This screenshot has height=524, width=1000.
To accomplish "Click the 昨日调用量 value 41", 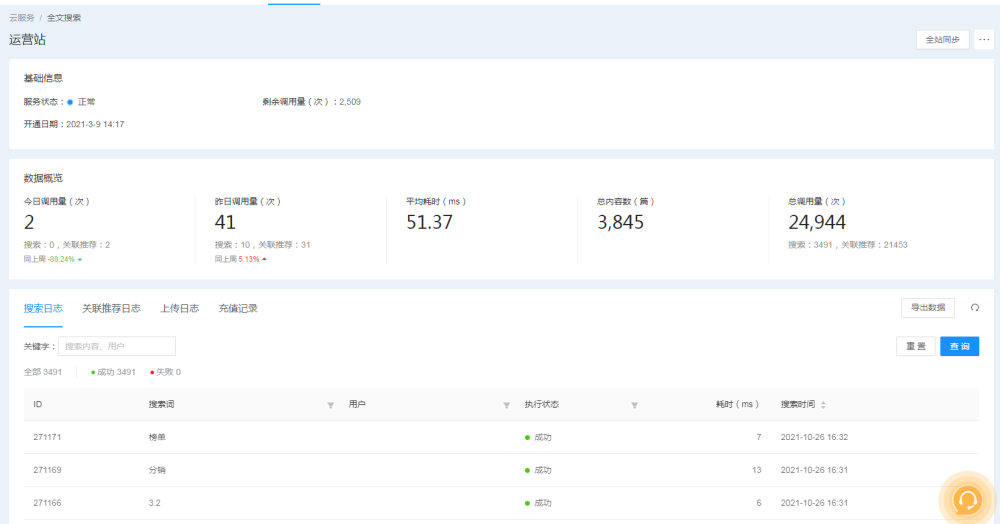I will tap(225, 222).
